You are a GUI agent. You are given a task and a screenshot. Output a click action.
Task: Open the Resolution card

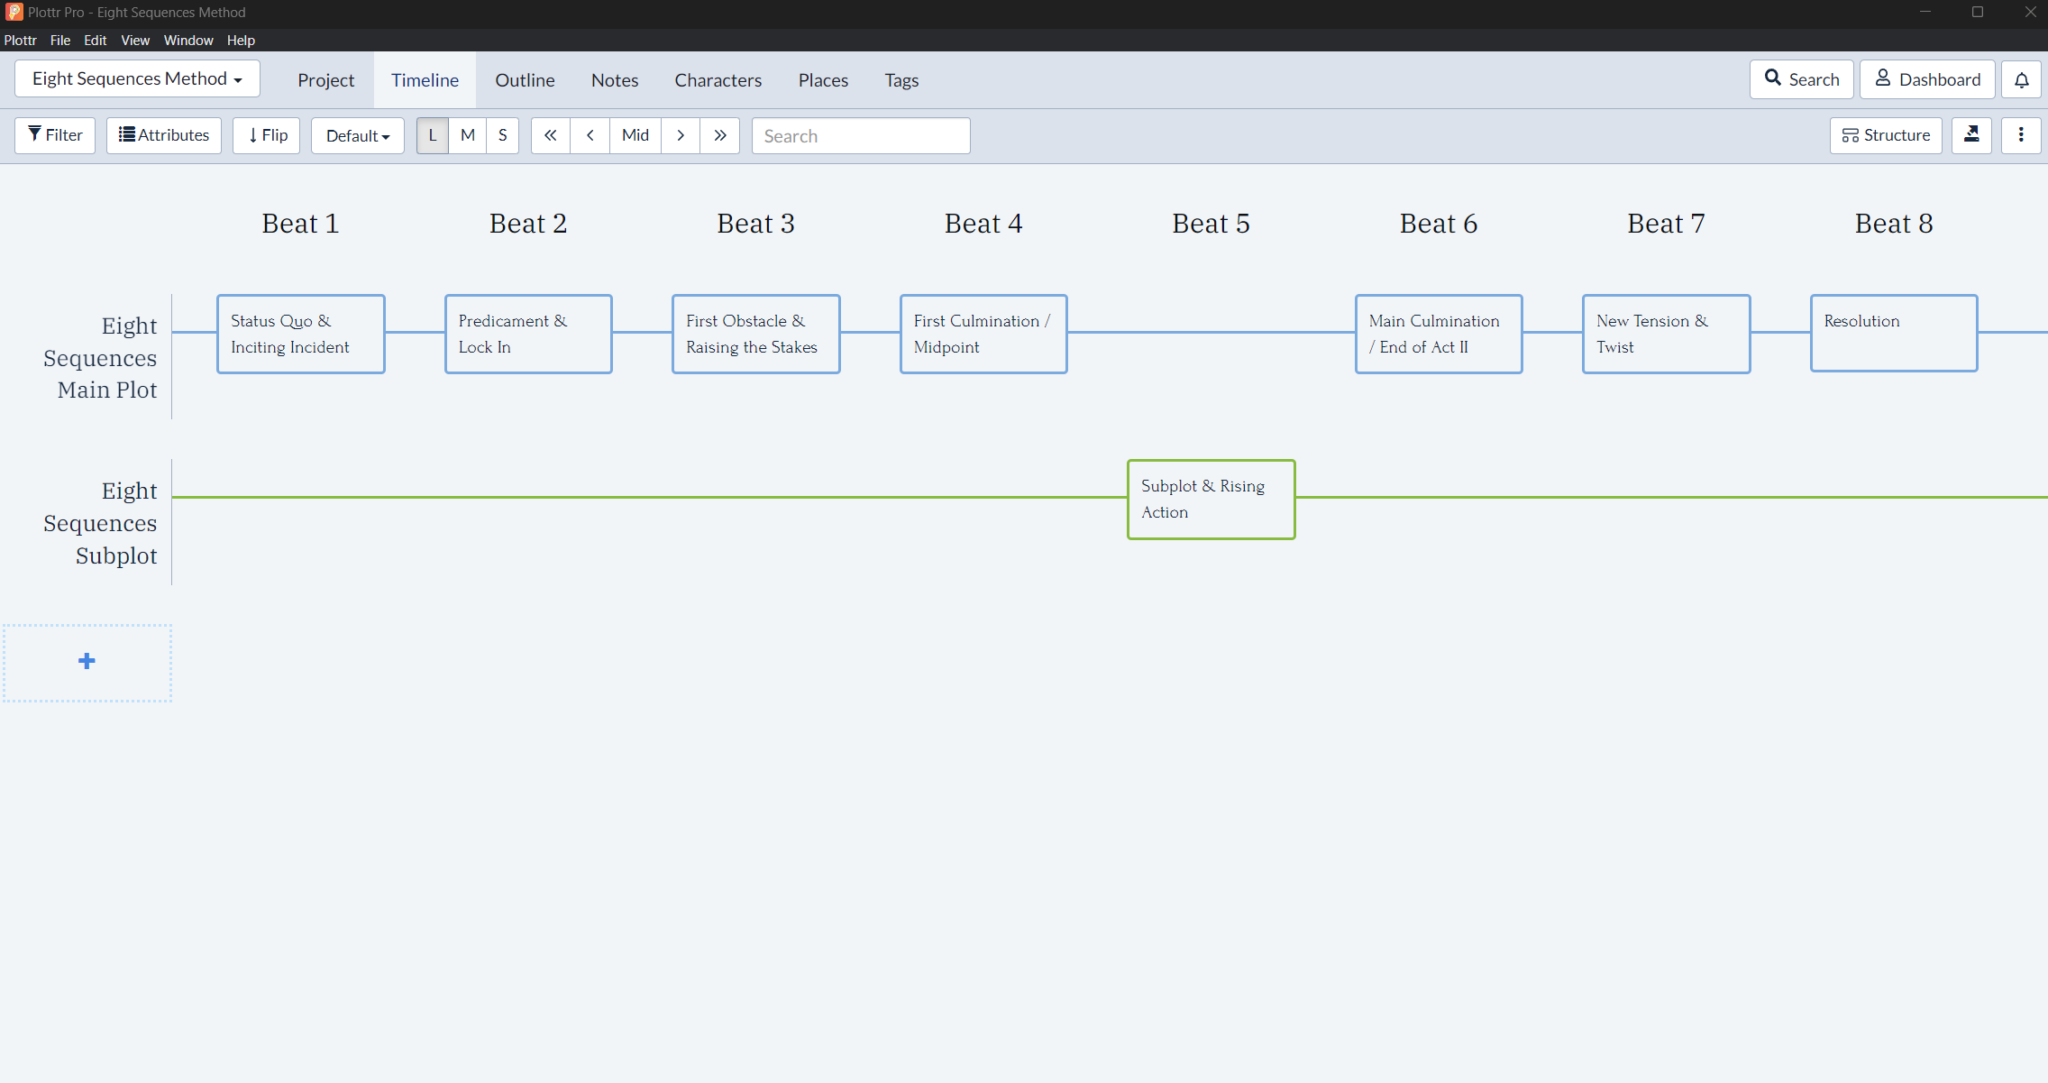point(1894,333)
